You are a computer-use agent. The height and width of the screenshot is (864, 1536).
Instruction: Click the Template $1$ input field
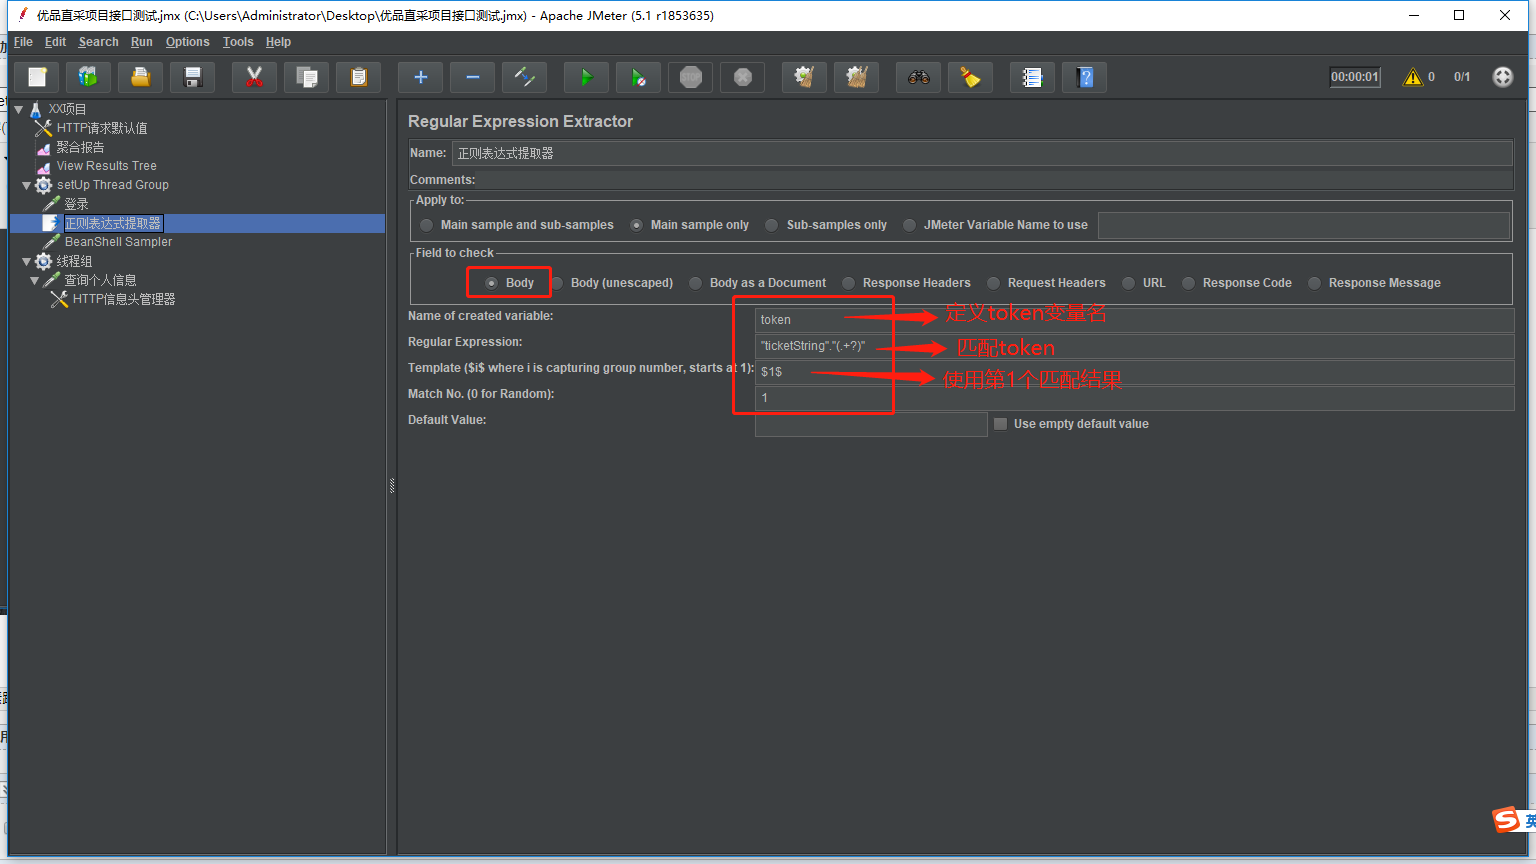click(x=1134, y=372)
